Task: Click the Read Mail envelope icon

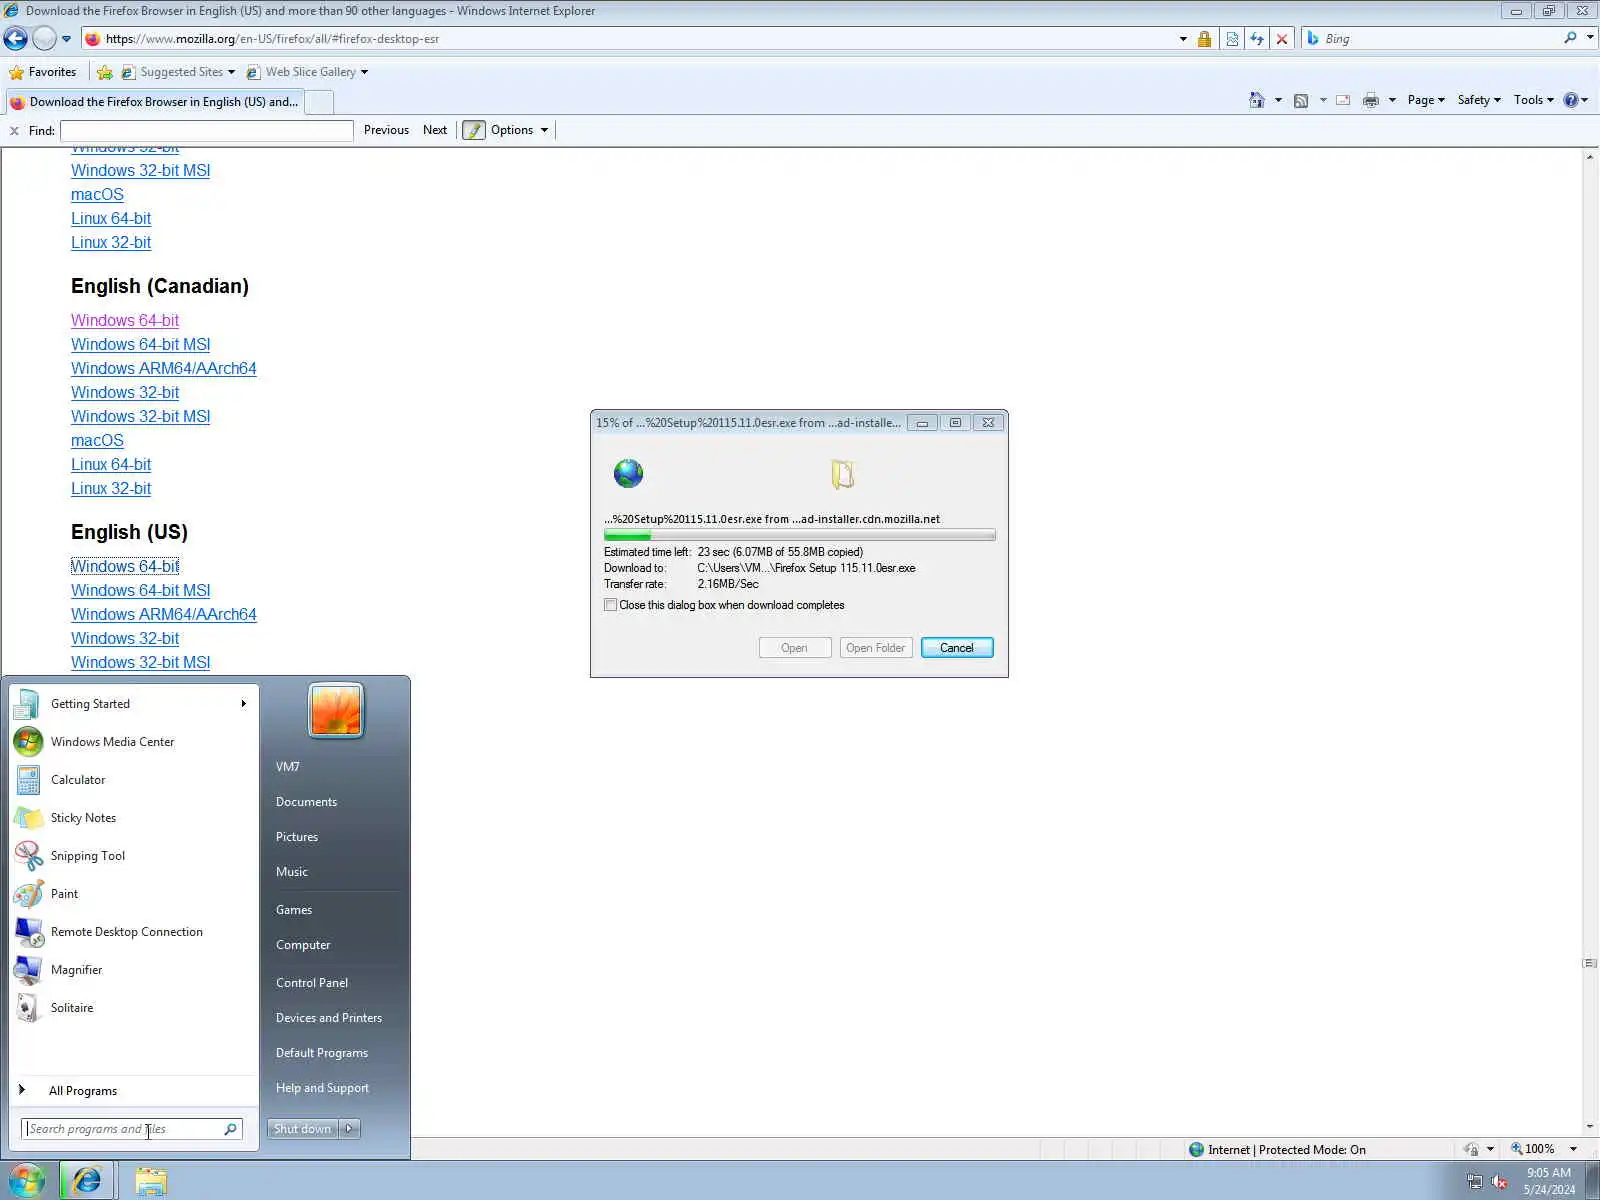Action: pyautogui.click(x=1343, y=100)
